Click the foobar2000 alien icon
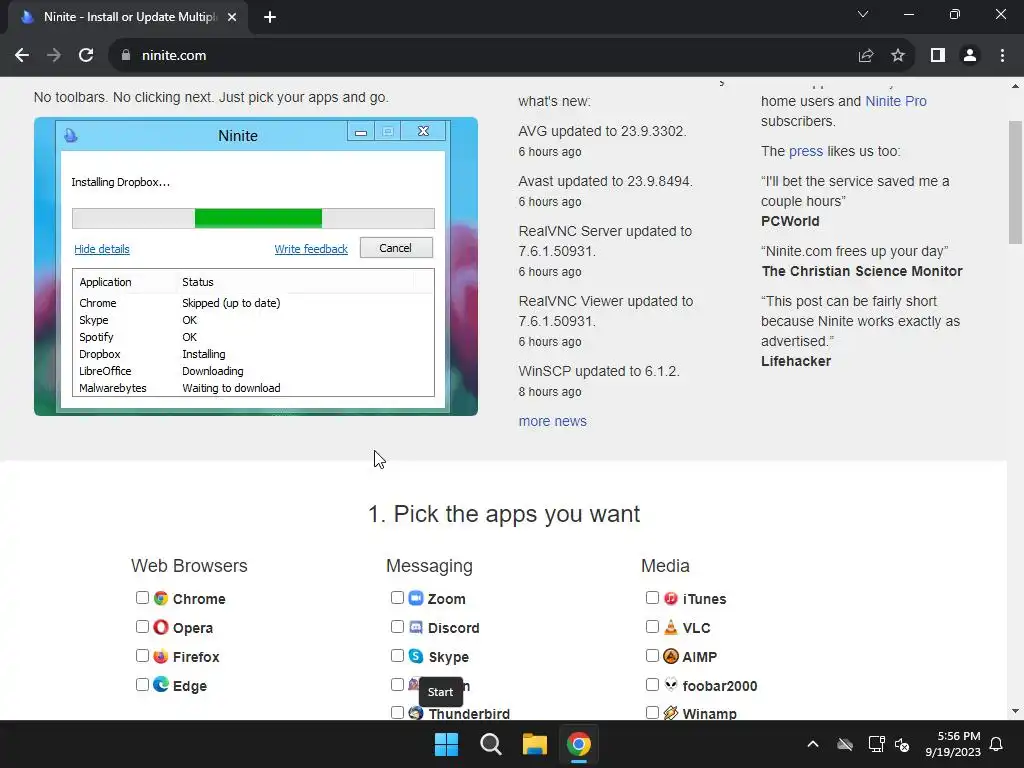1024x768 pixels. (671, 684)
